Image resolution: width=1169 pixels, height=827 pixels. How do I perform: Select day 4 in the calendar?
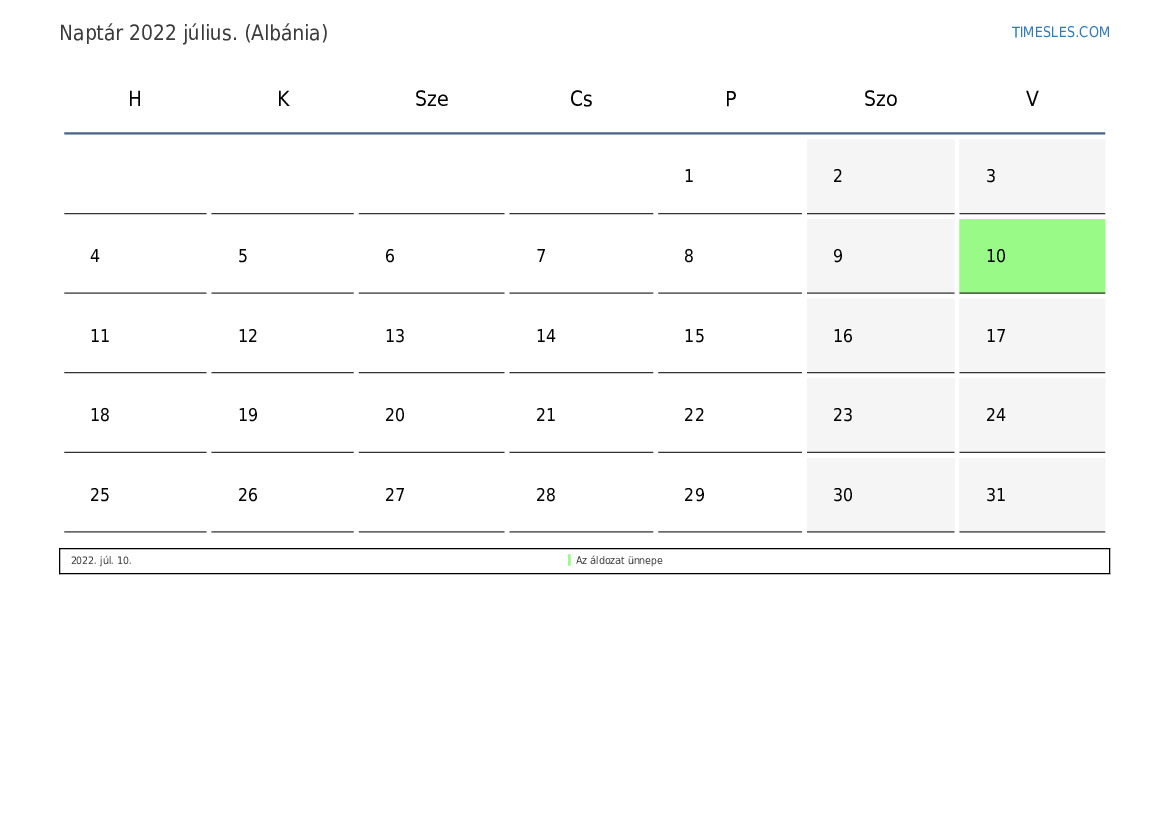pyautogui.click(x=95, y=256)
